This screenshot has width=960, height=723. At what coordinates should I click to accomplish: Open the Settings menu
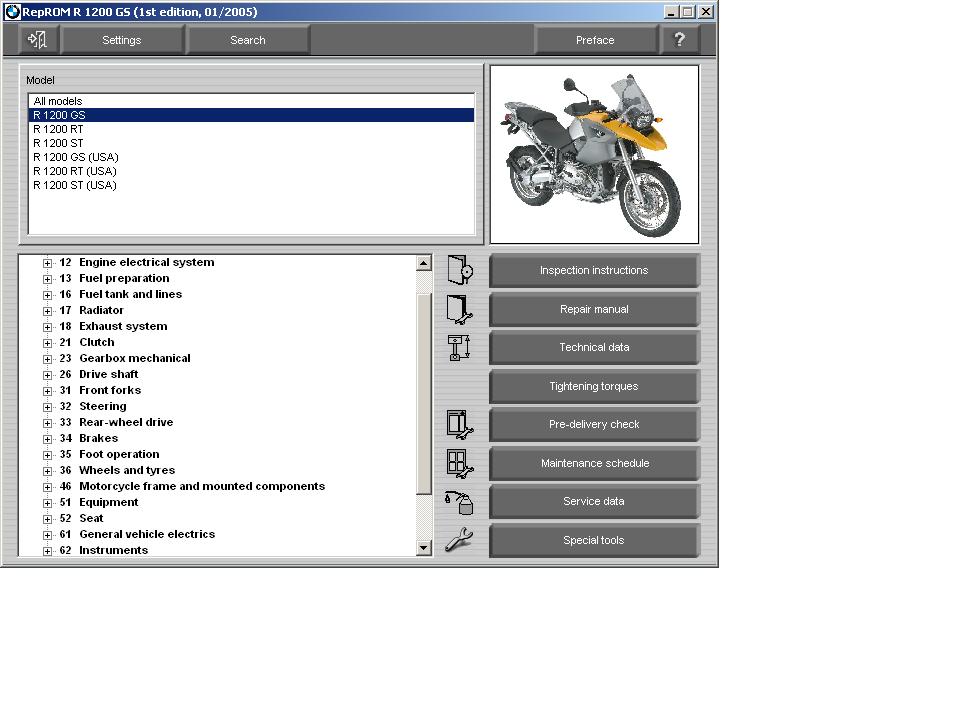pyautogui.click(x=122, y=40)
